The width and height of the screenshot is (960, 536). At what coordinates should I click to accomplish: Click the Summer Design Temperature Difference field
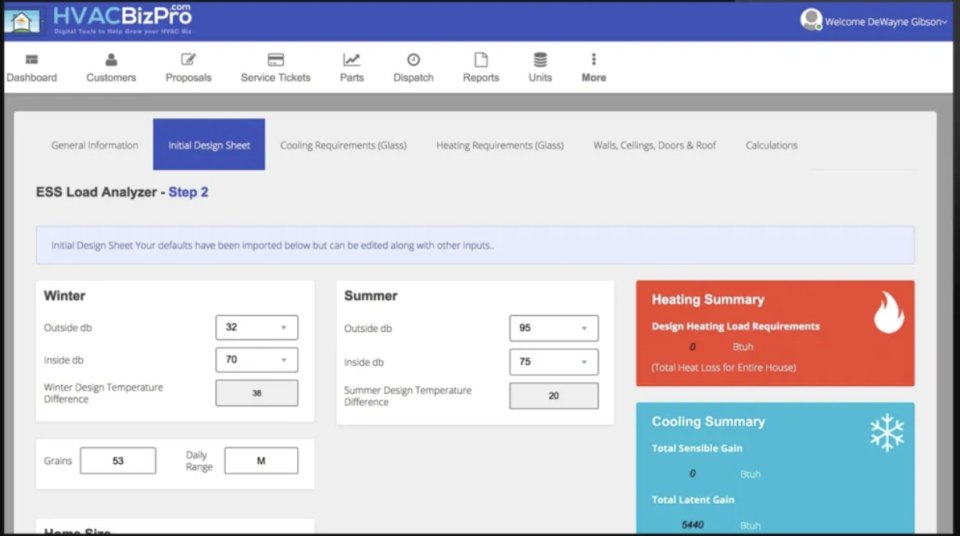coord(553,396)
